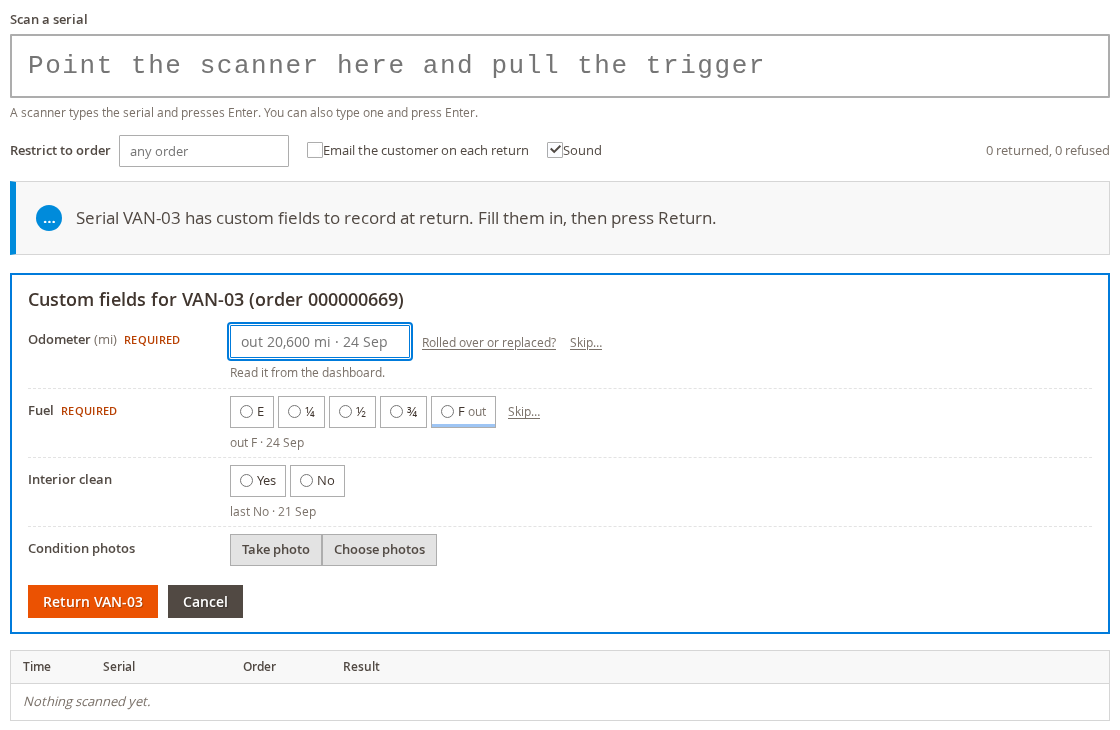Viewport: 1120px width, 730px height.
Task: Focus the Restrict to order field
Action: [x=204, y=151]
